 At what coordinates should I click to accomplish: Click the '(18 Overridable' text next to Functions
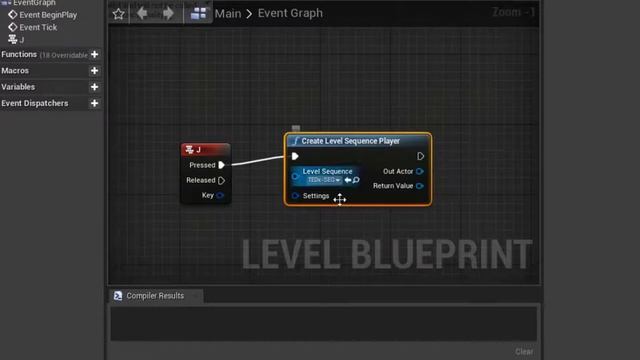64,55
